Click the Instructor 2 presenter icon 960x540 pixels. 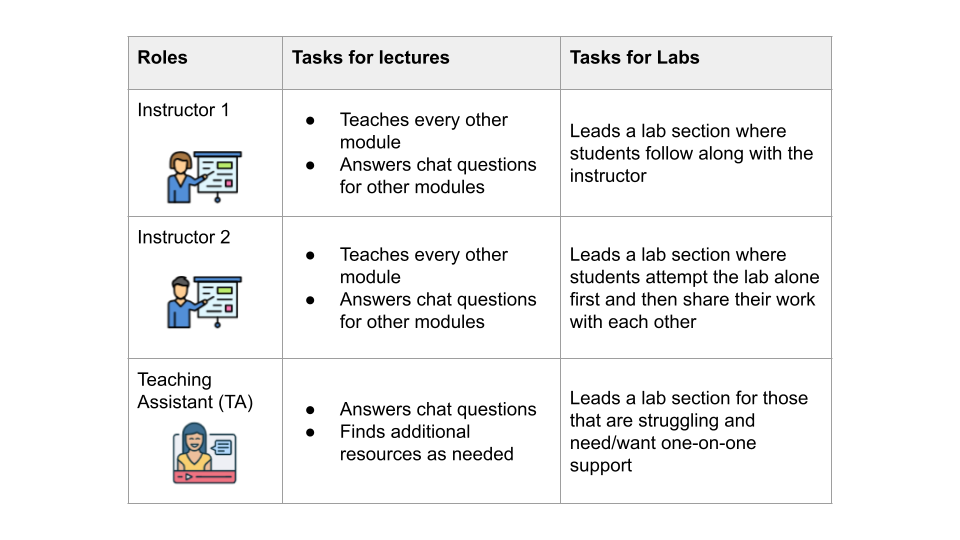(x=204, y=301)
